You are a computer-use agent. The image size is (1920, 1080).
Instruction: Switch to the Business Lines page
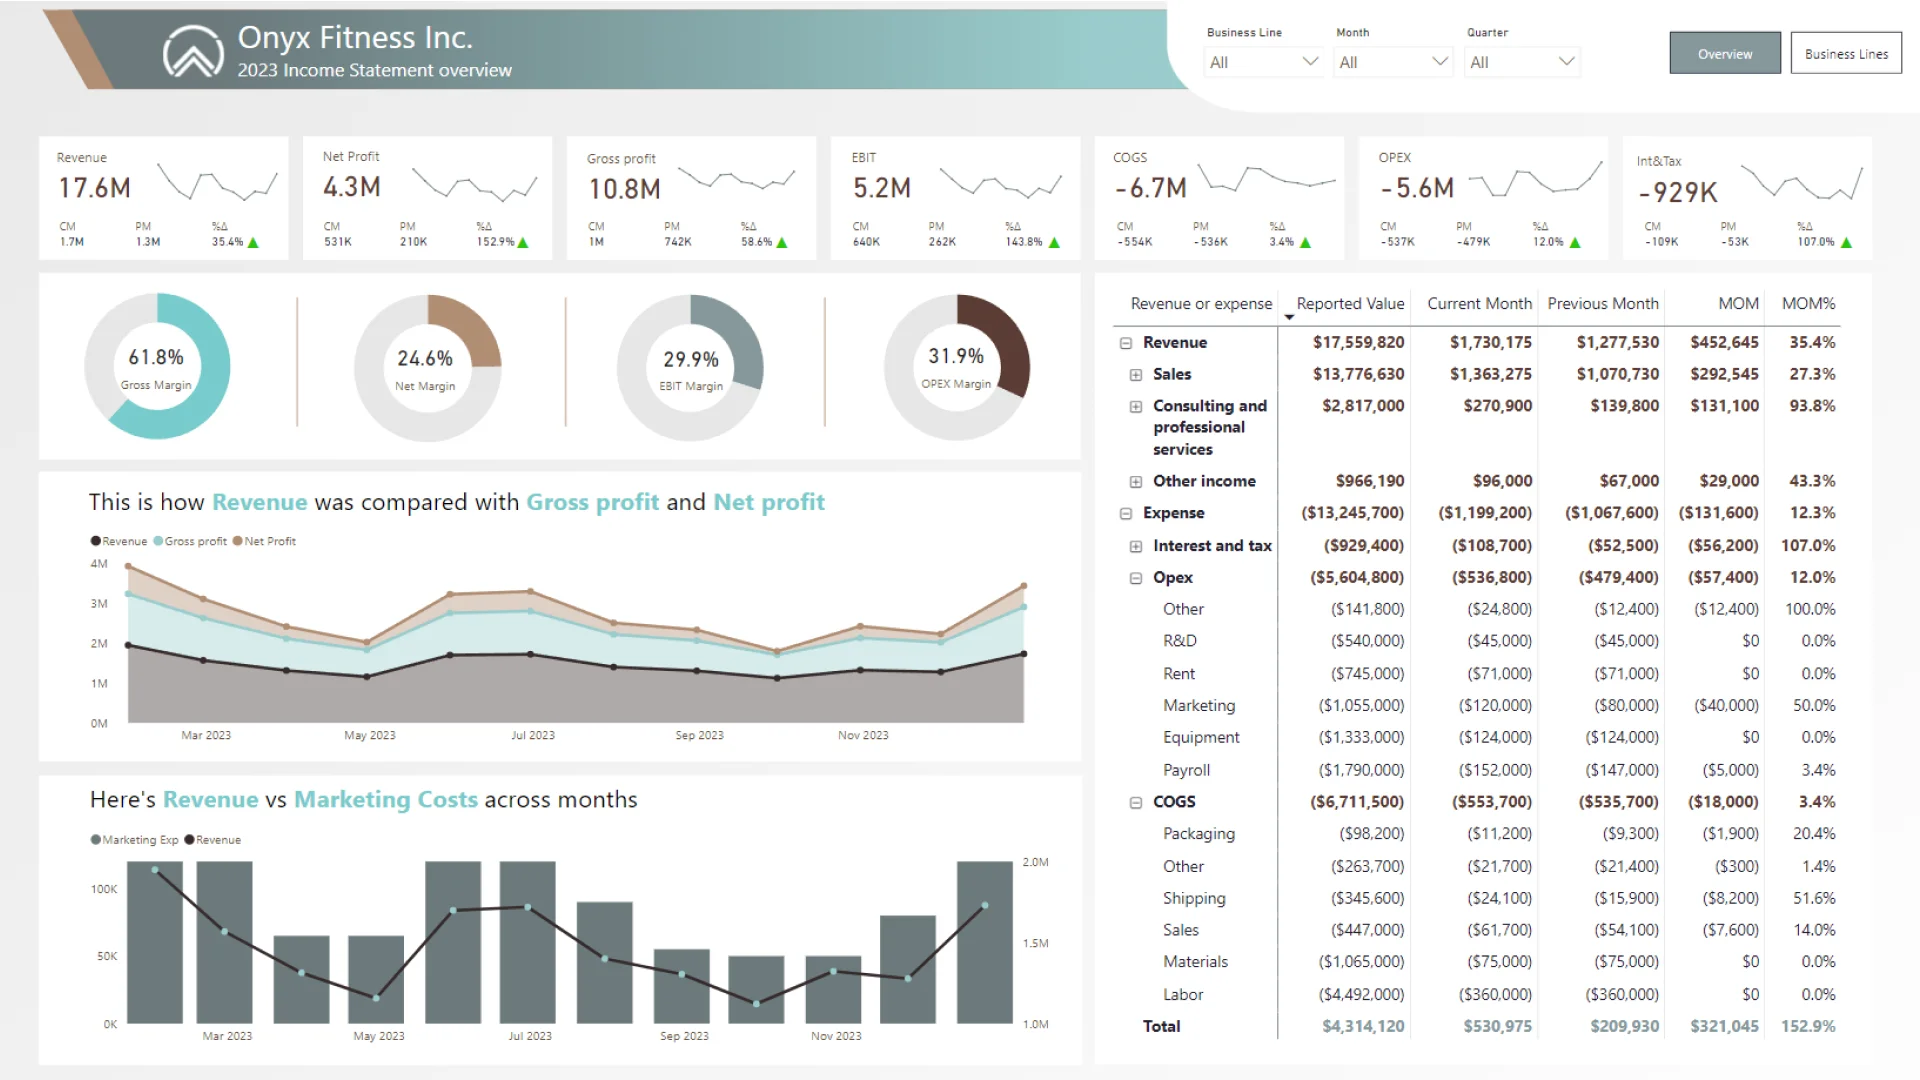click(x=1846, y=54)
